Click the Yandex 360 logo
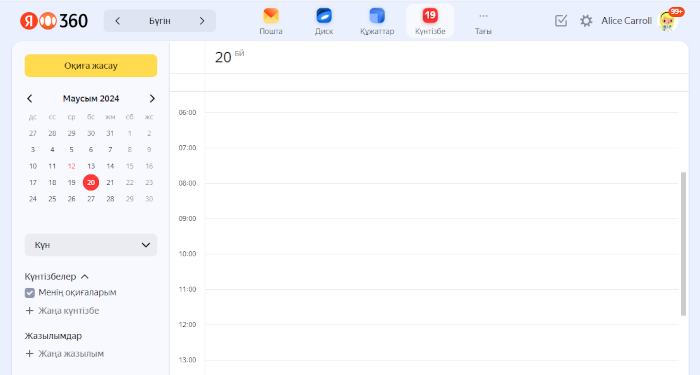This screenshot has width=700, height=375. [54, 21]
